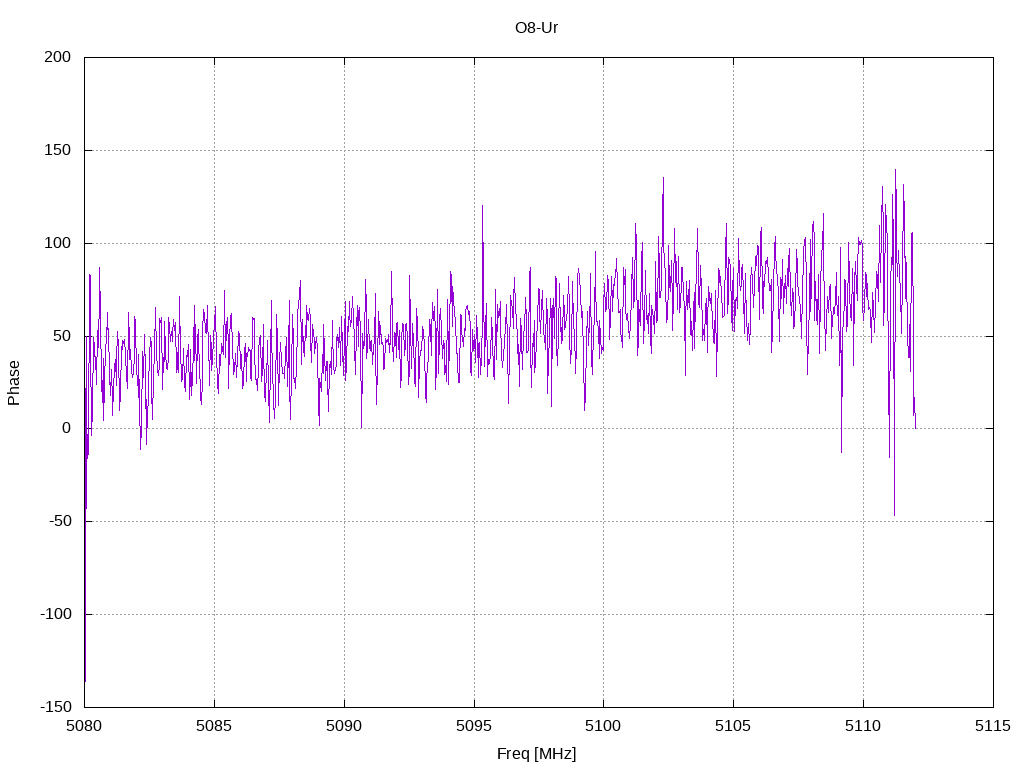Click the x-axis tick label 5080
This screenshot has height=768, width=1024.
point(84,726)
